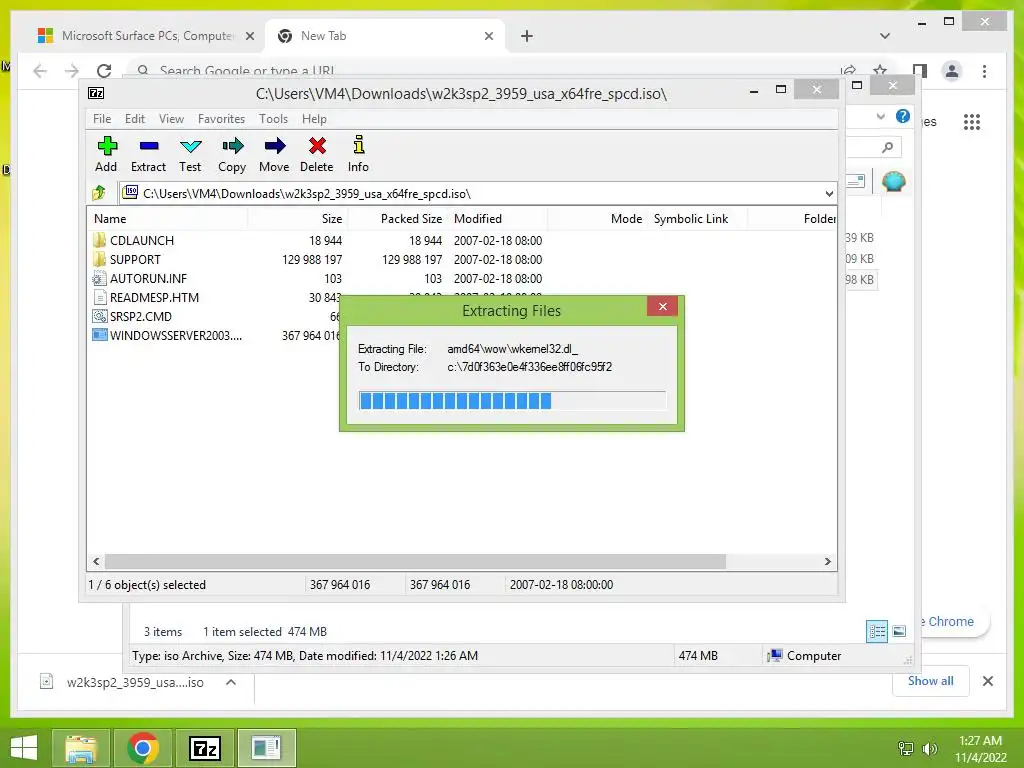Expand the address path dropdown in 7-Zip
Screen dimensions: 1024x768
point(829,193)
